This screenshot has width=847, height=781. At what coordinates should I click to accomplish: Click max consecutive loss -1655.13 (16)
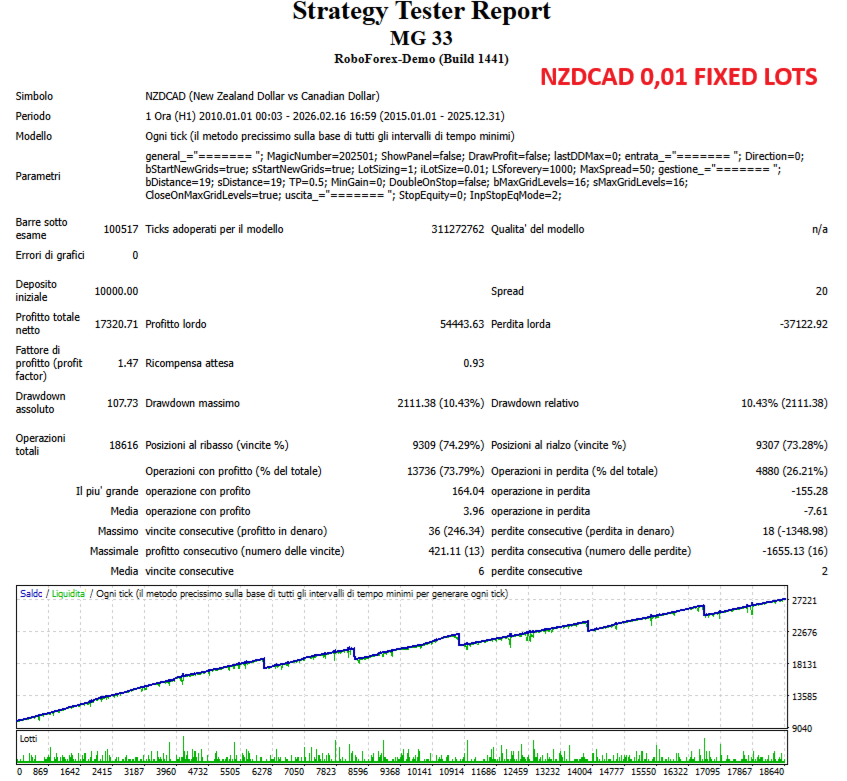click(x=795, y=551)
